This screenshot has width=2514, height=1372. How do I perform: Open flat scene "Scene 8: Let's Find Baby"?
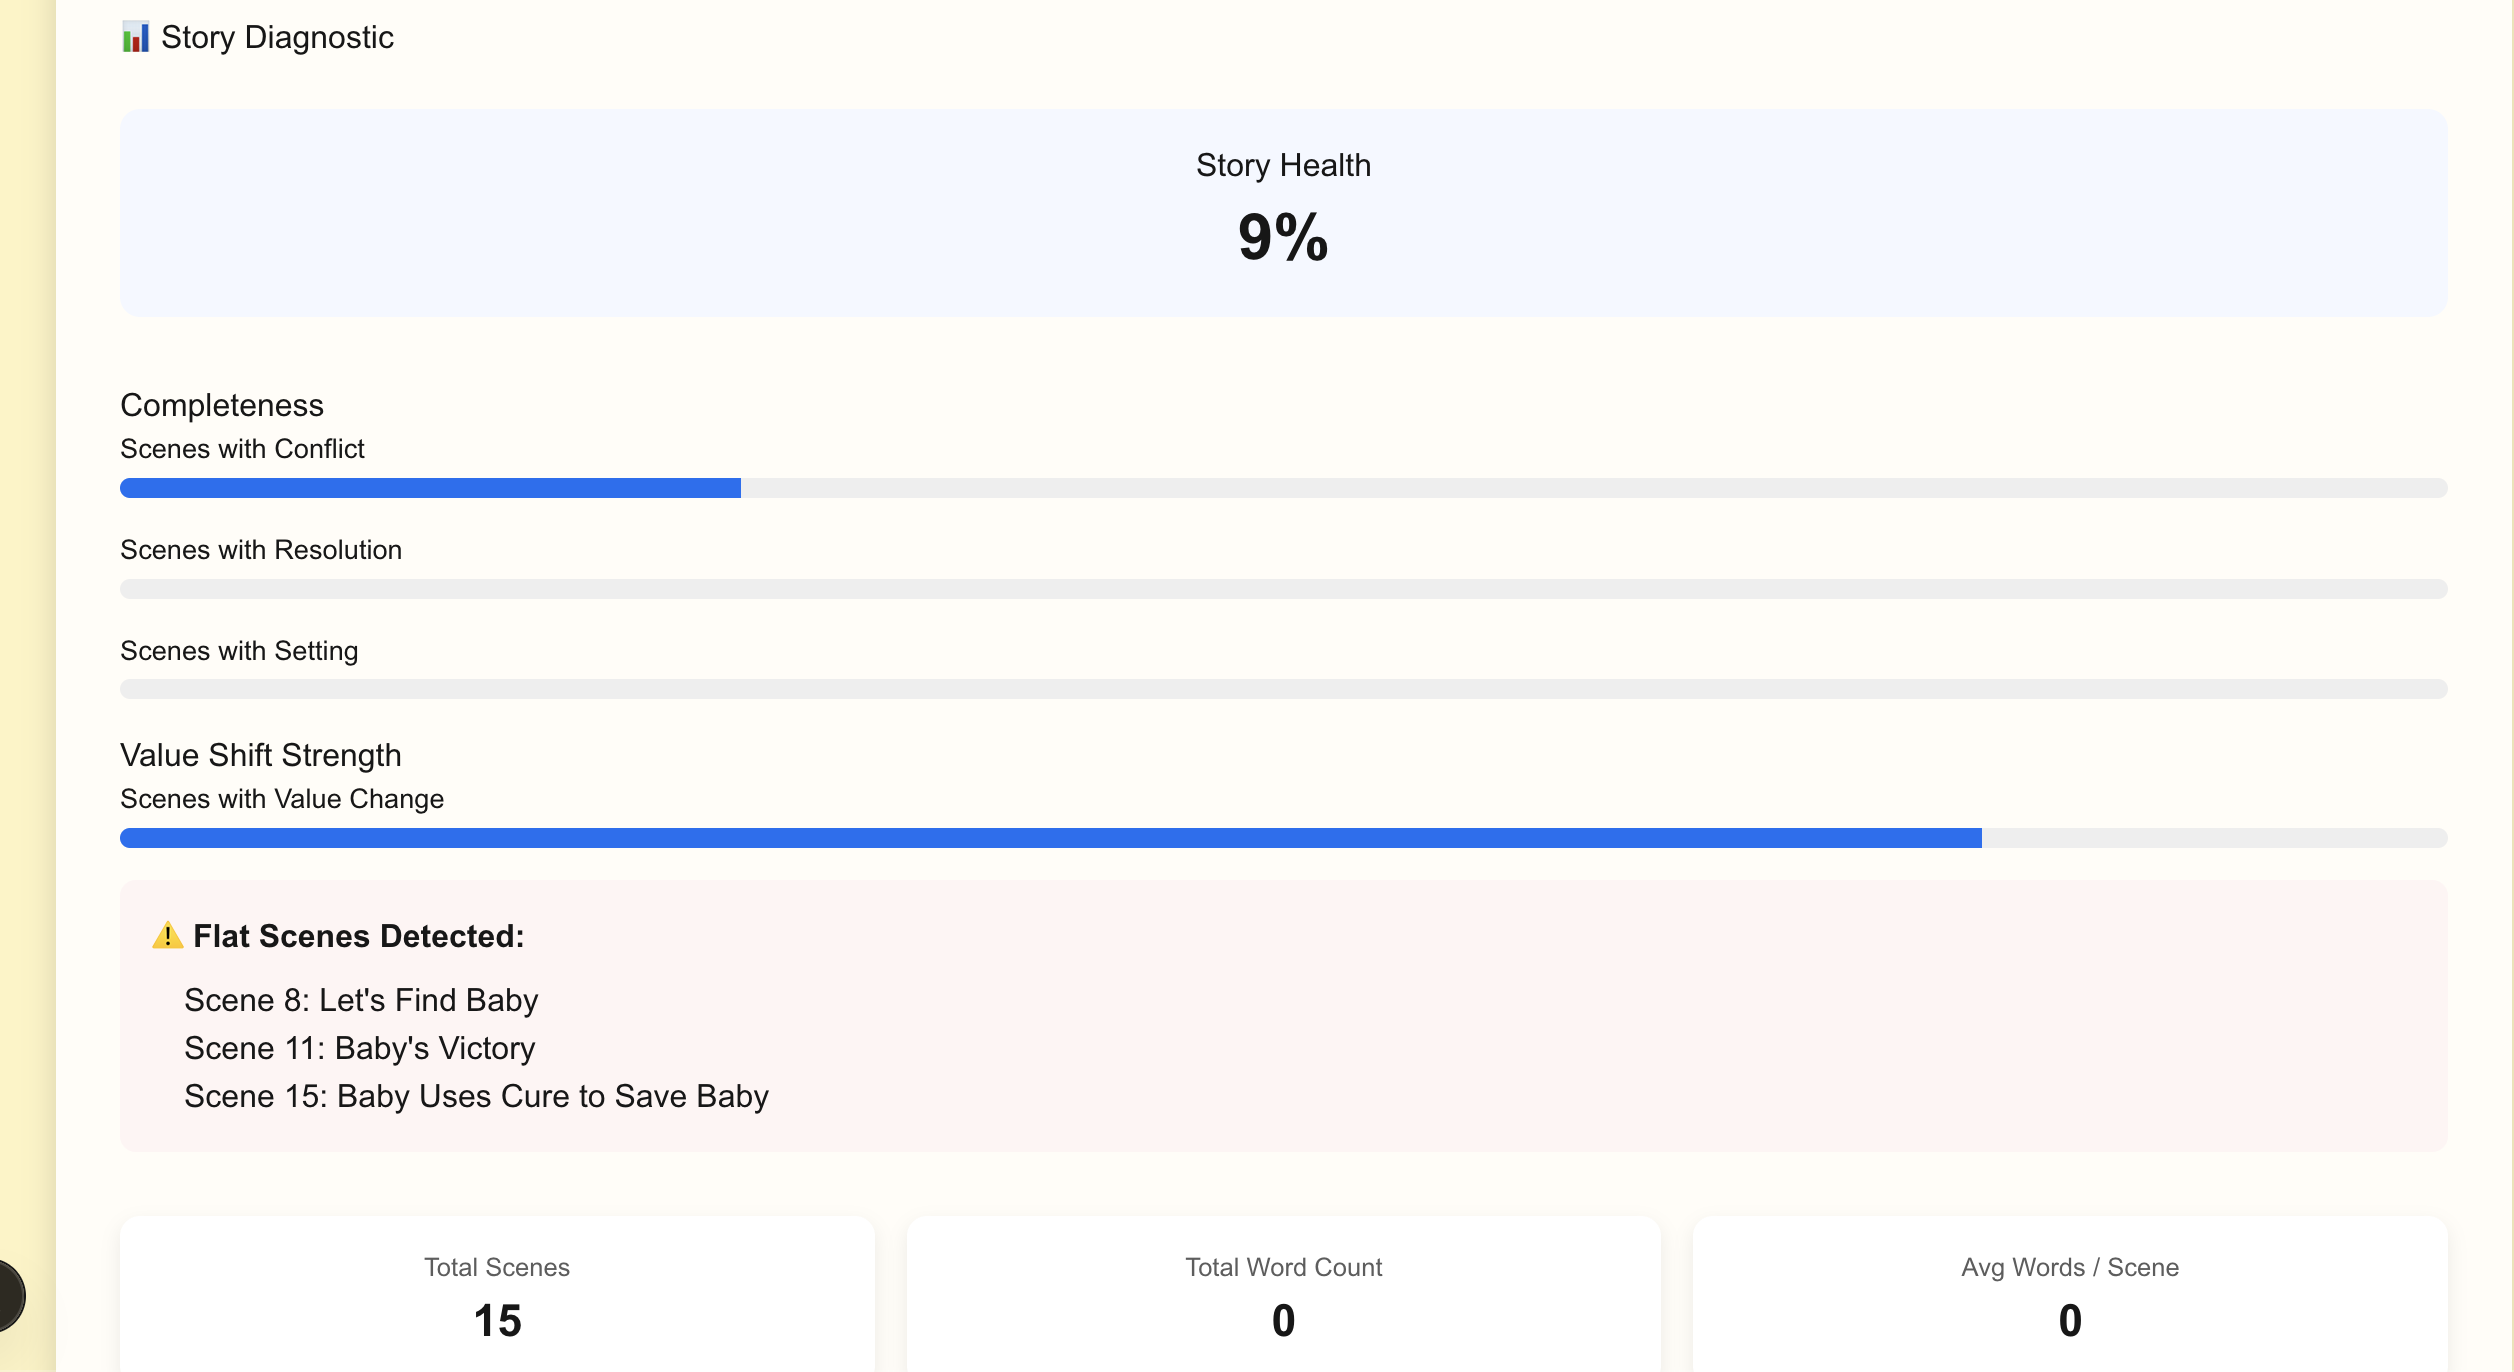[361, 1000]
